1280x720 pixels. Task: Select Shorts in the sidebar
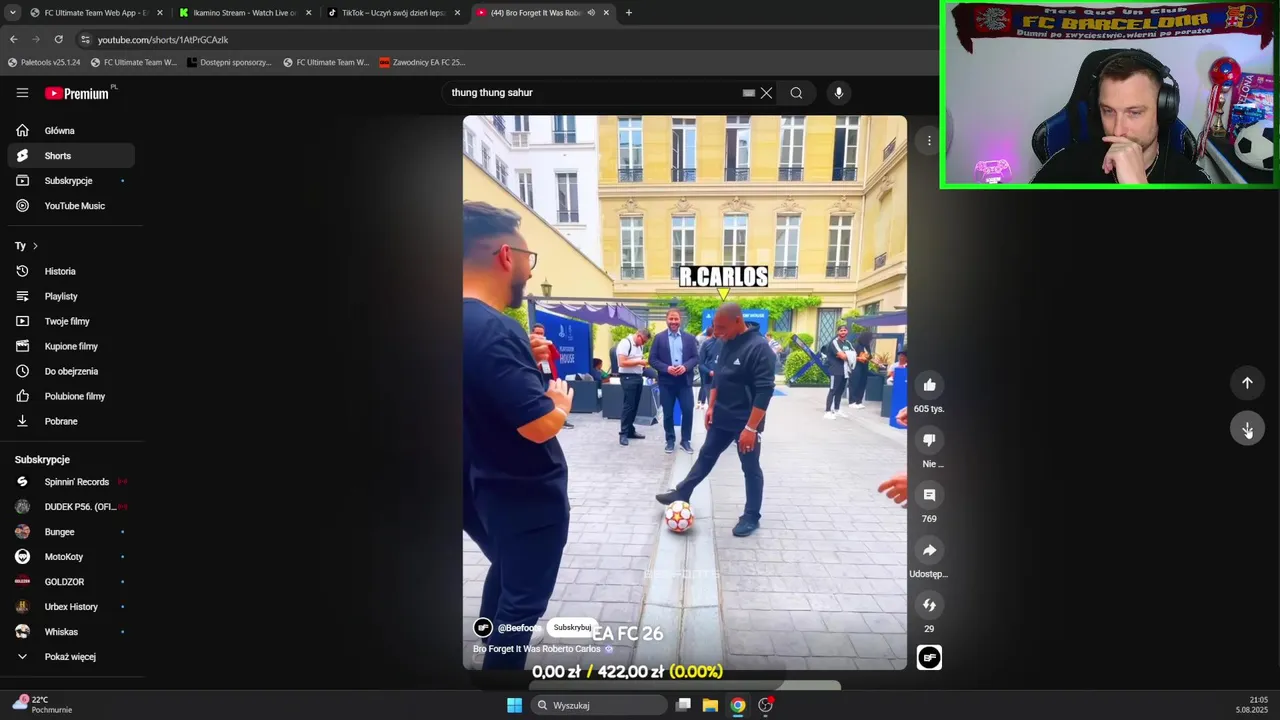point(71,156)
